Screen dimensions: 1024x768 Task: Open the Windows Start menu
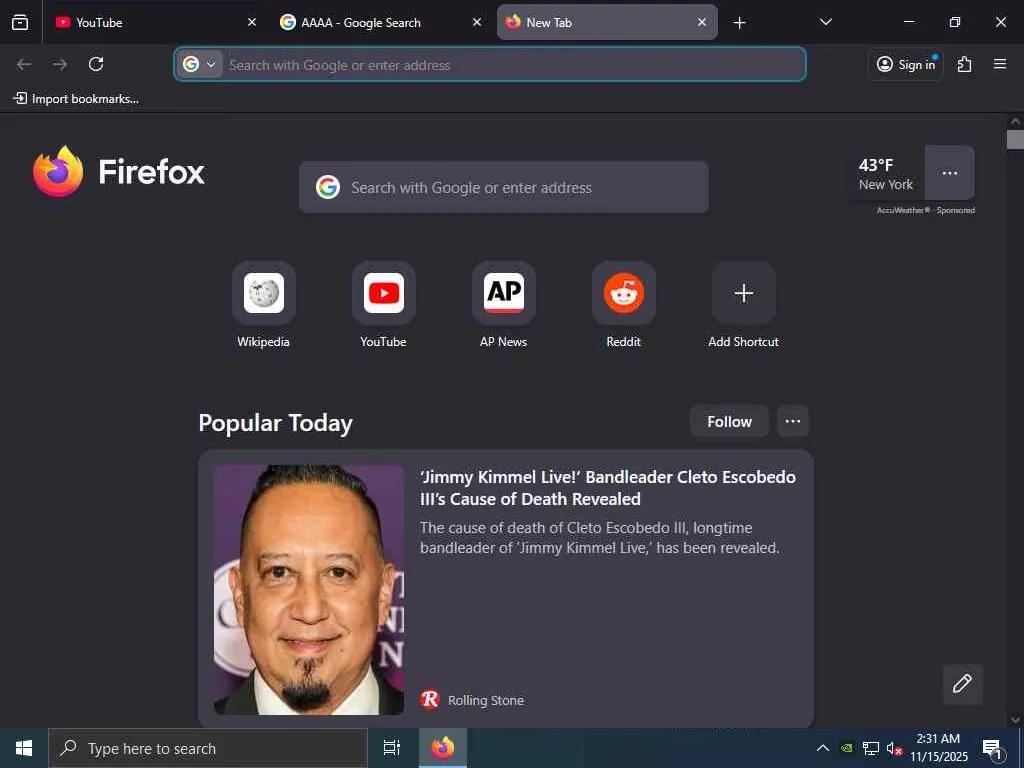pyautogui.click(x=24, y=748)
